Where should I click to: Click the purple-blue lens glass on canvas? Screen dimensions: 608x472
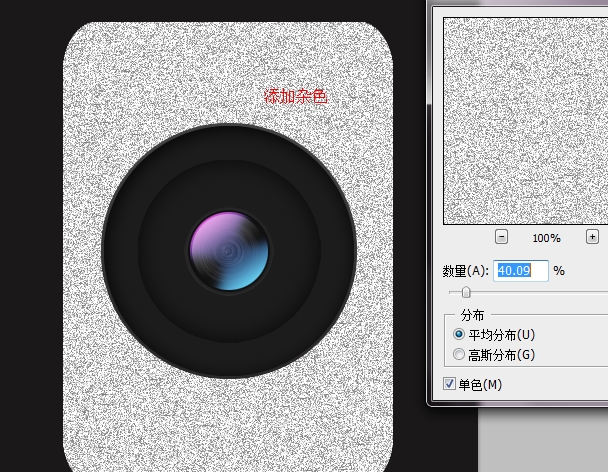(229, 251)
